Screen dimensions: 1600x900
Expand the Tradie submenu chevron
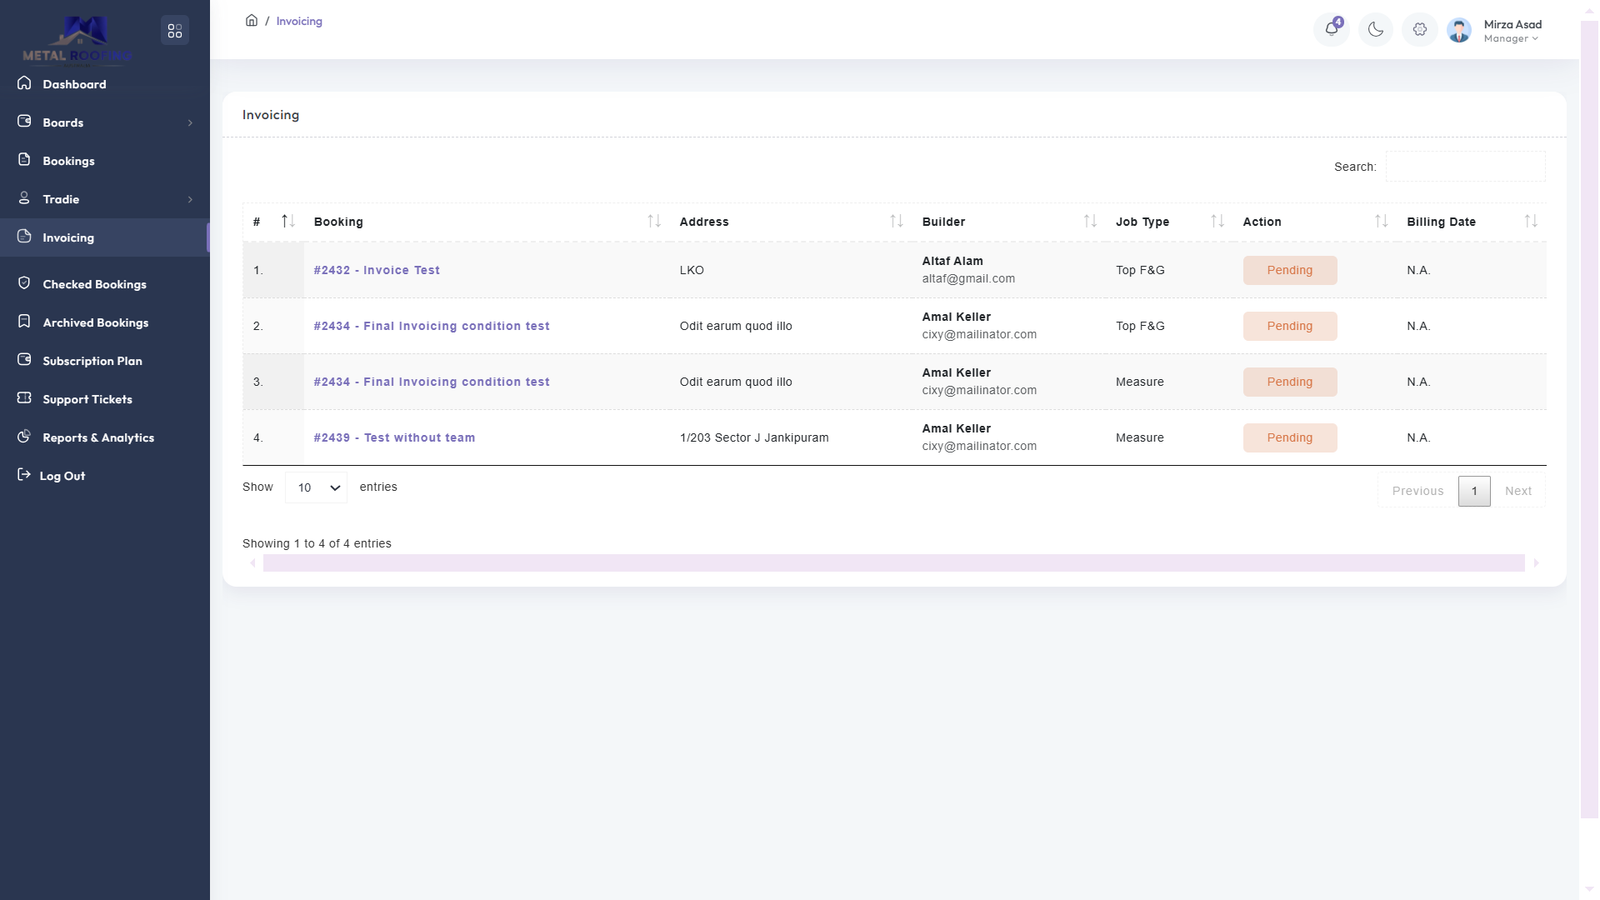click(x=190, y=200)
